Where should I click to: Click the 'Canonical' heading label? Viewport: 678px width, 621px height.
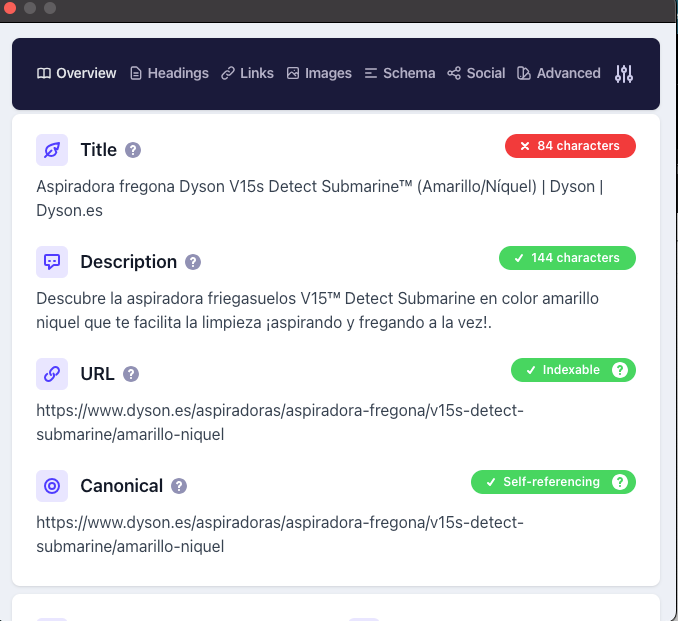pos(122,486)
